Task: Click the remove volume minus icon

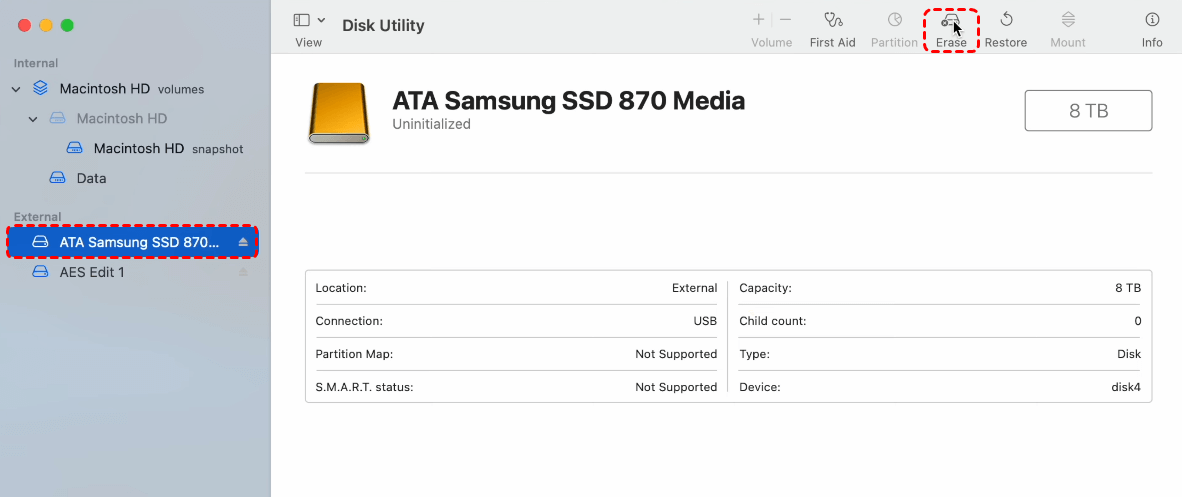Action: coord(785,20)
